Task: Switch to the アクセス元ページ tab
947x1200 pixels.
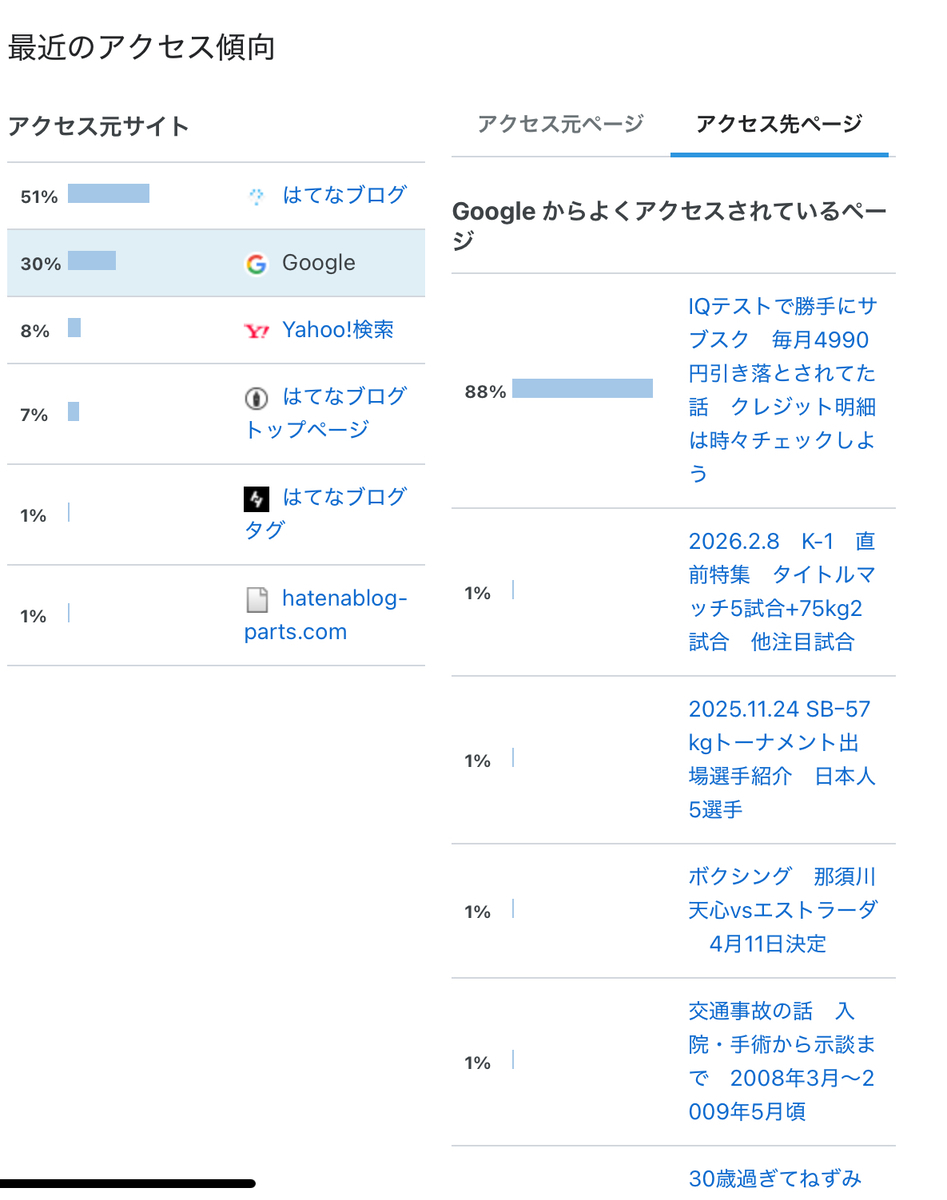Action: coord(560,124)
